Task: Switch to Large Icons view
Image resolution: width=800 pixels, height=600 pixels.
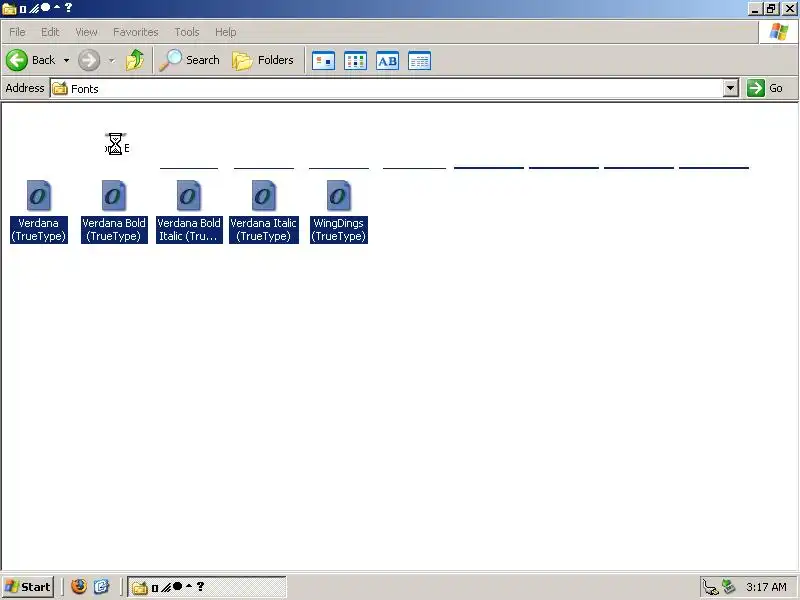Action: coord(323,61)
